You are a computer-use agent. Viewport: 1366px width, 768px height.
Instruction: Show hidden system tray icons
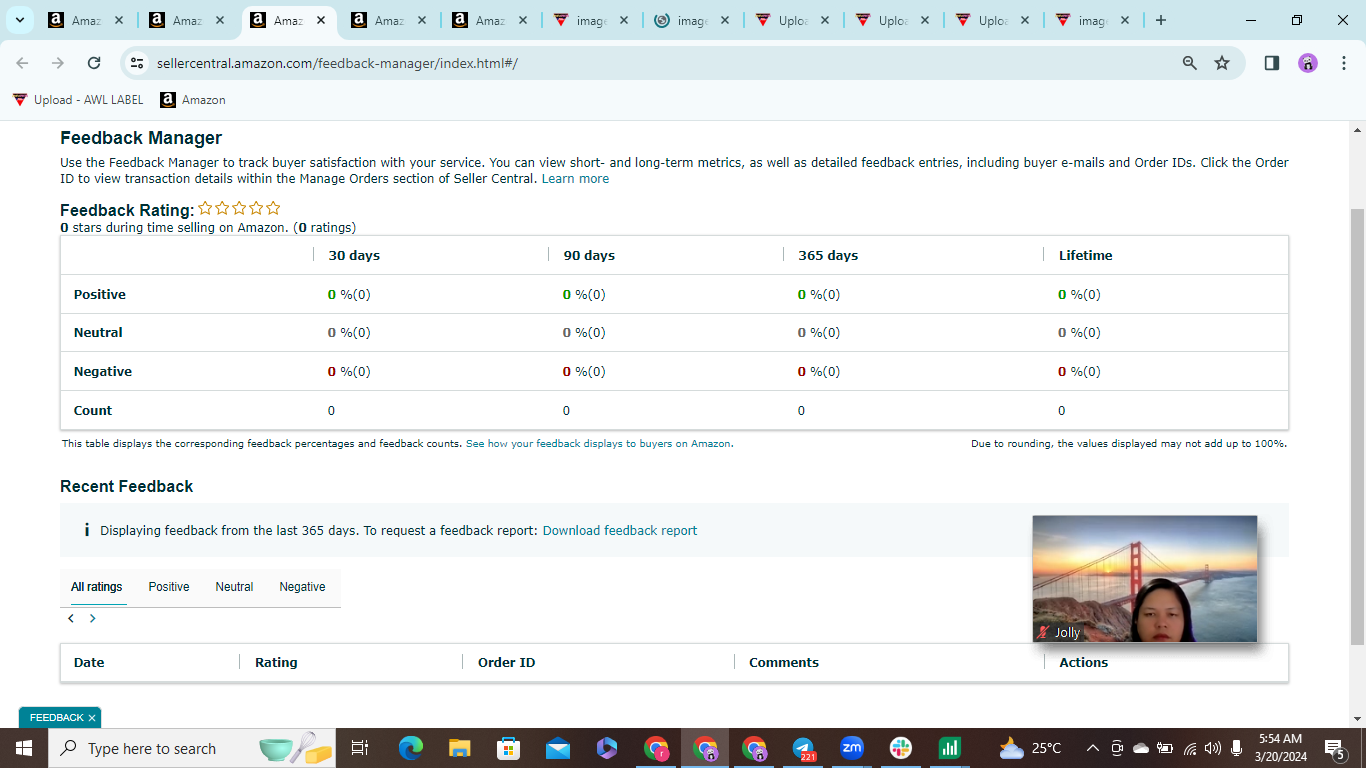tap(1093, 748)
